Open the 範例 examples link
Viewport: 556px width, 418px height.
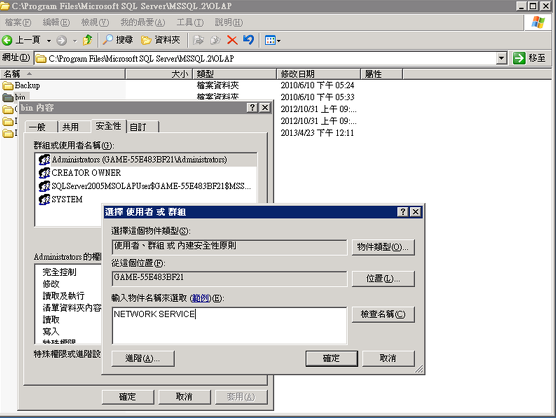pyautogui.click(x=200, y=298)
